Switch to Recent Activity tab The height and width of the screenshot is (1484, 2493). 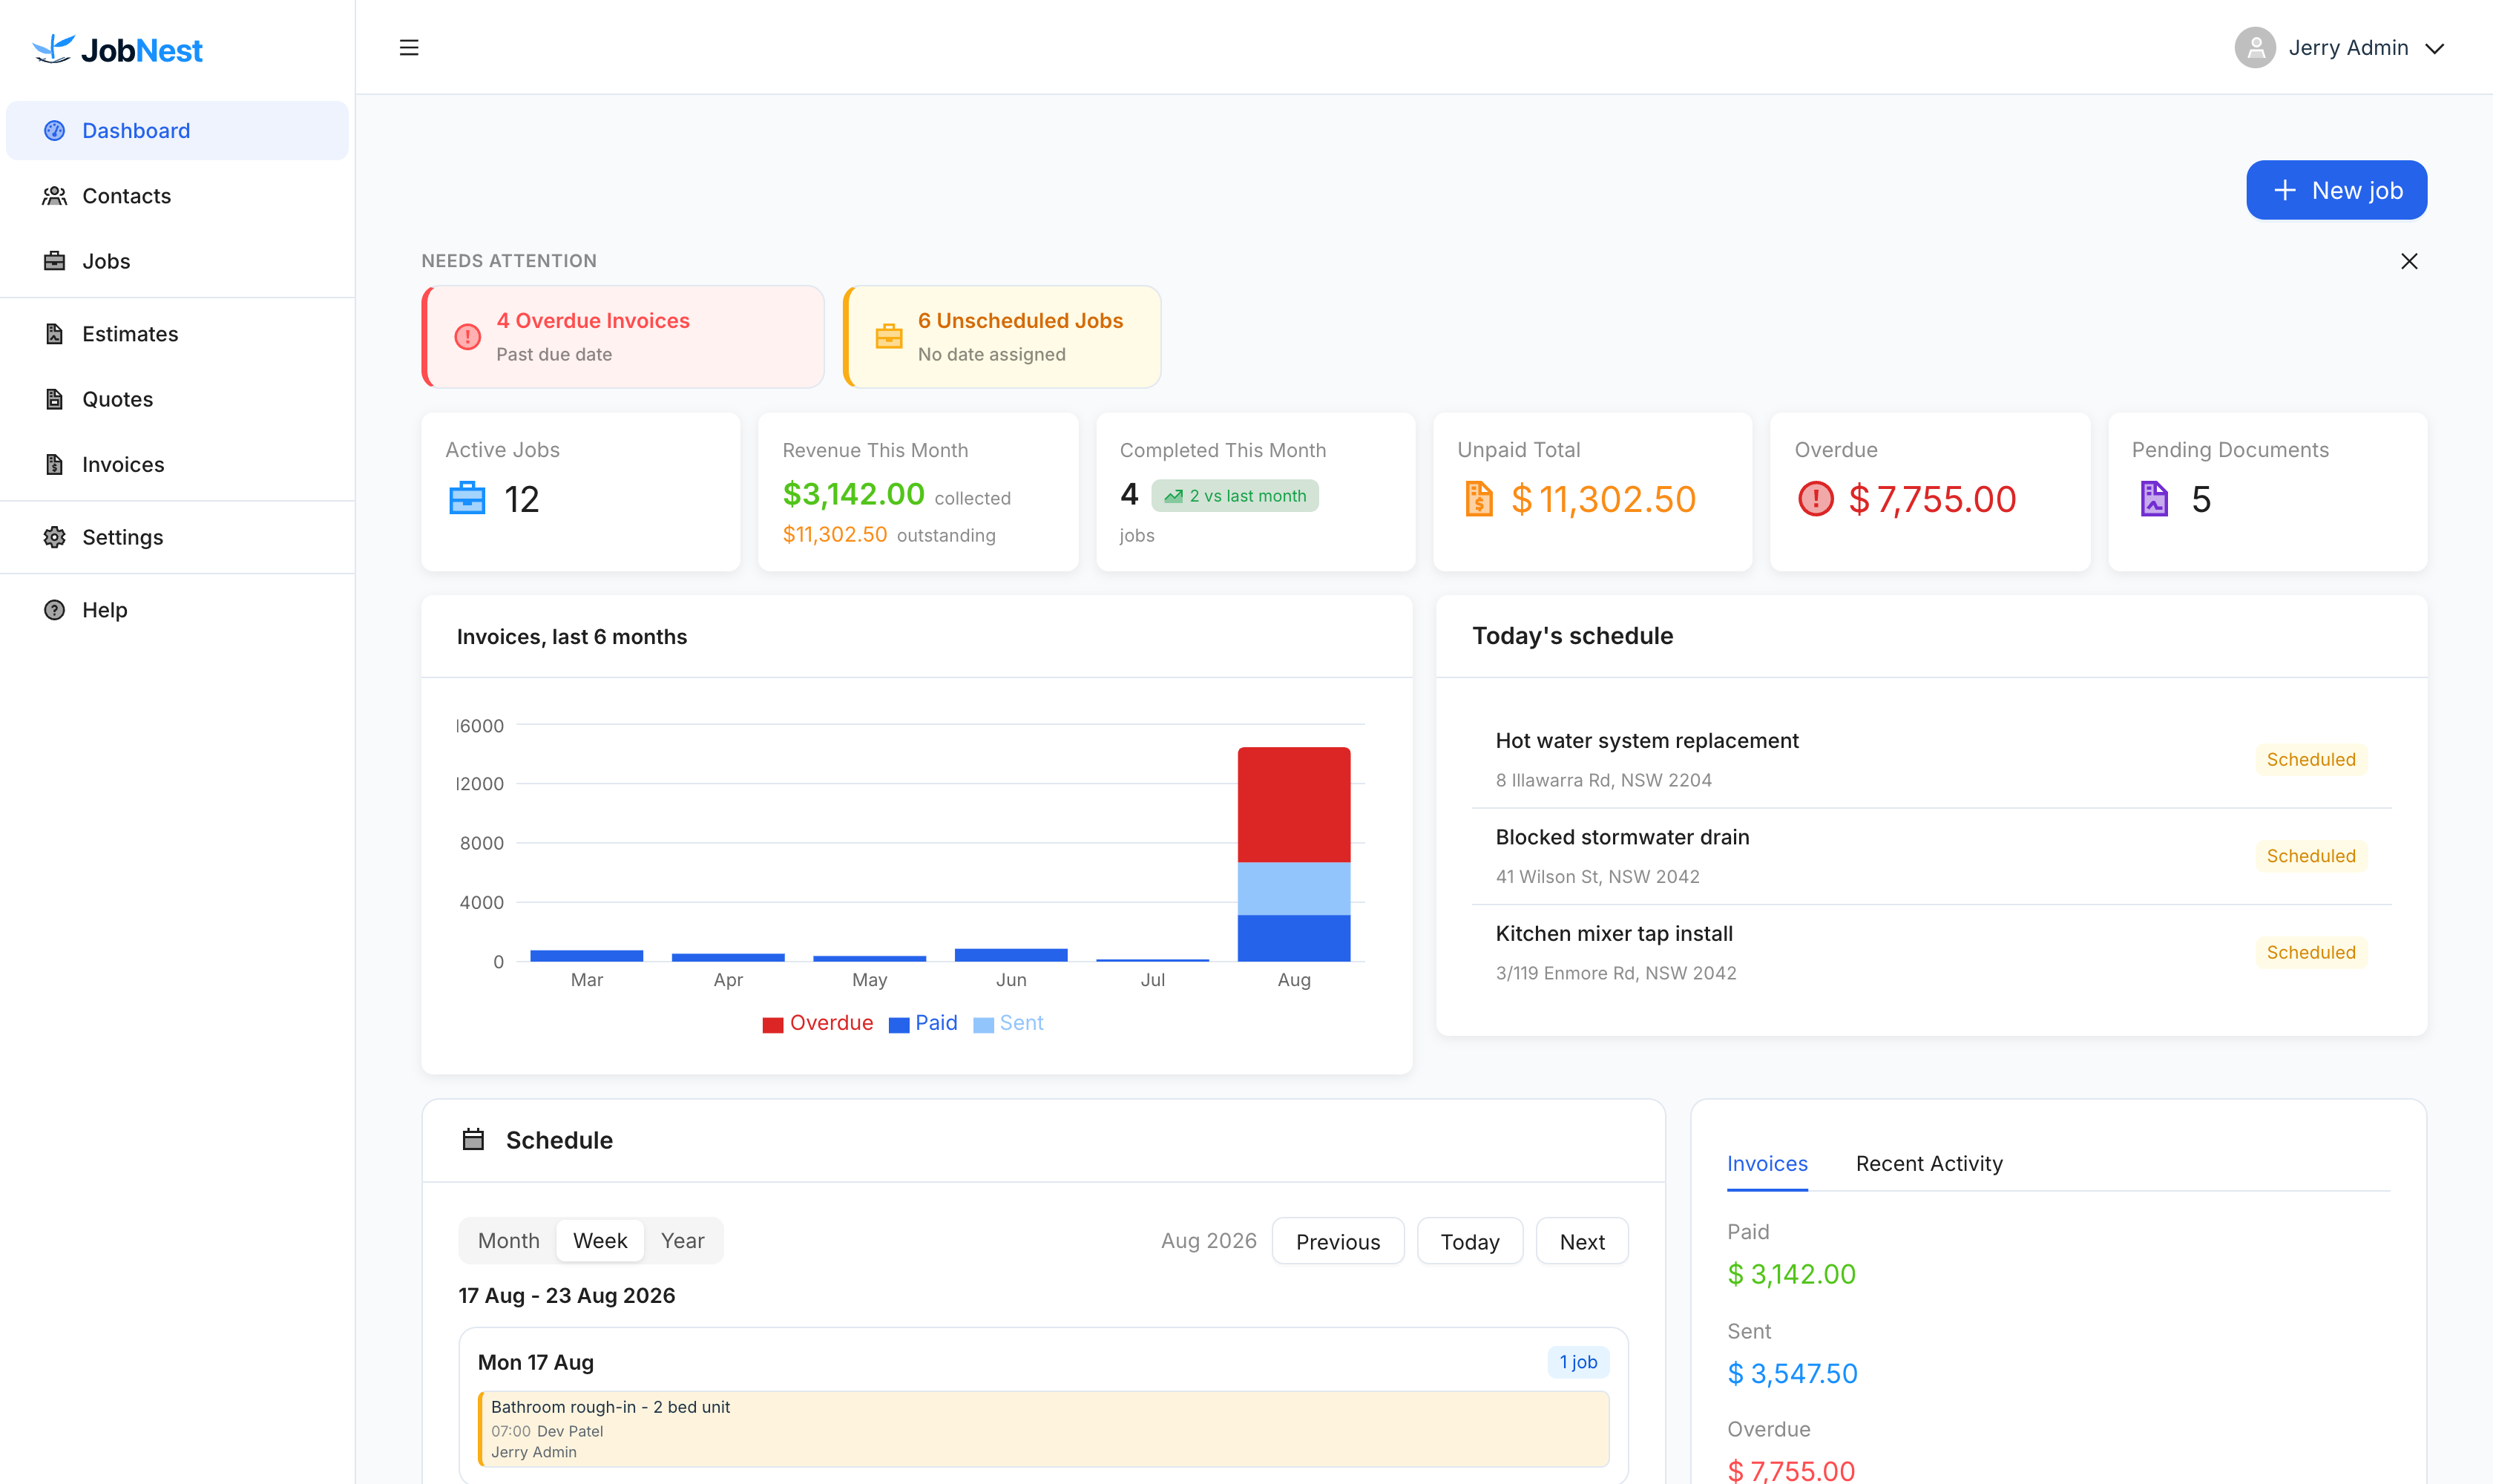click(x=1929, y=1163)
